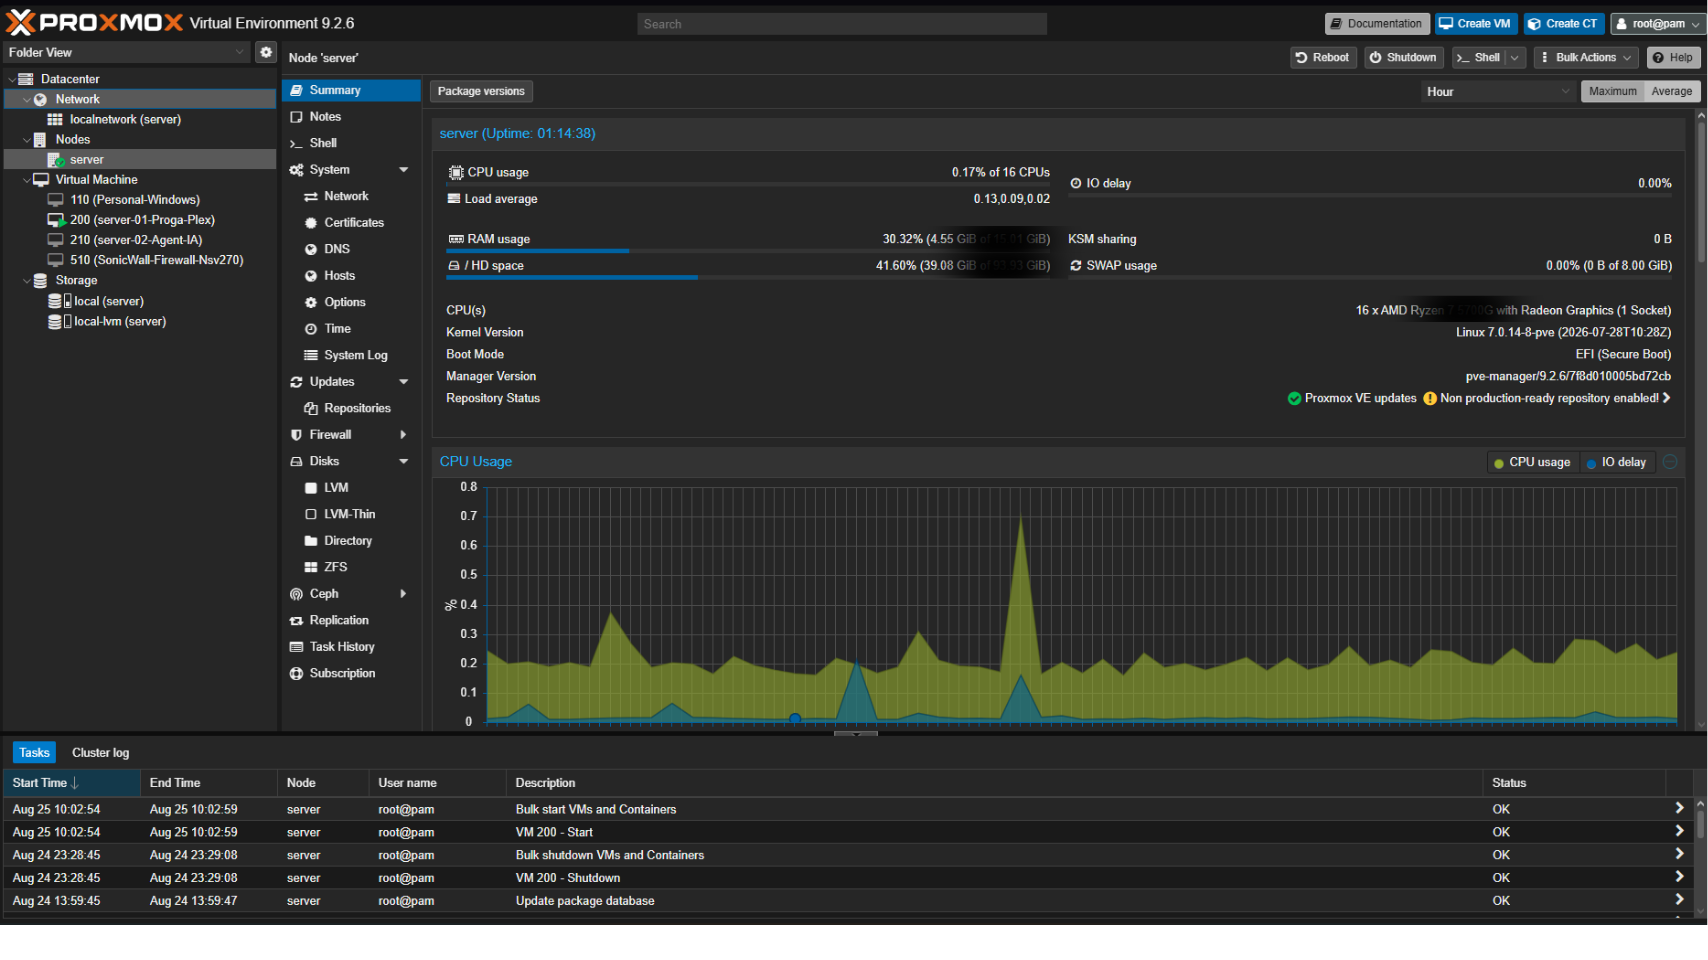The height and width of the screenshot is (960, 1708).
Task: Click the Search input field
Action: (x=842, y=24)
